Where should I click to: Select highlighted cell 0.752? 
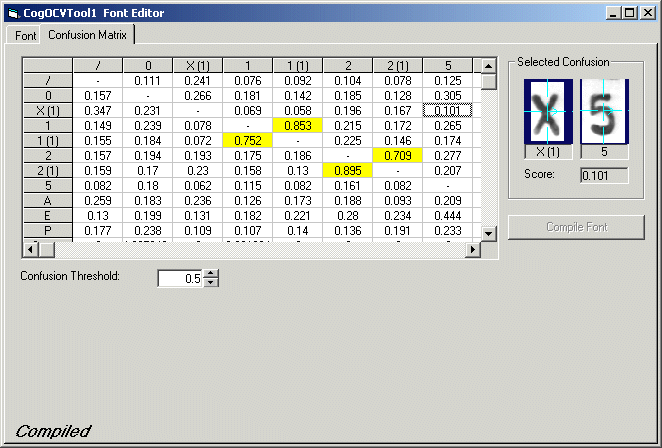click(x=248, y=141)
